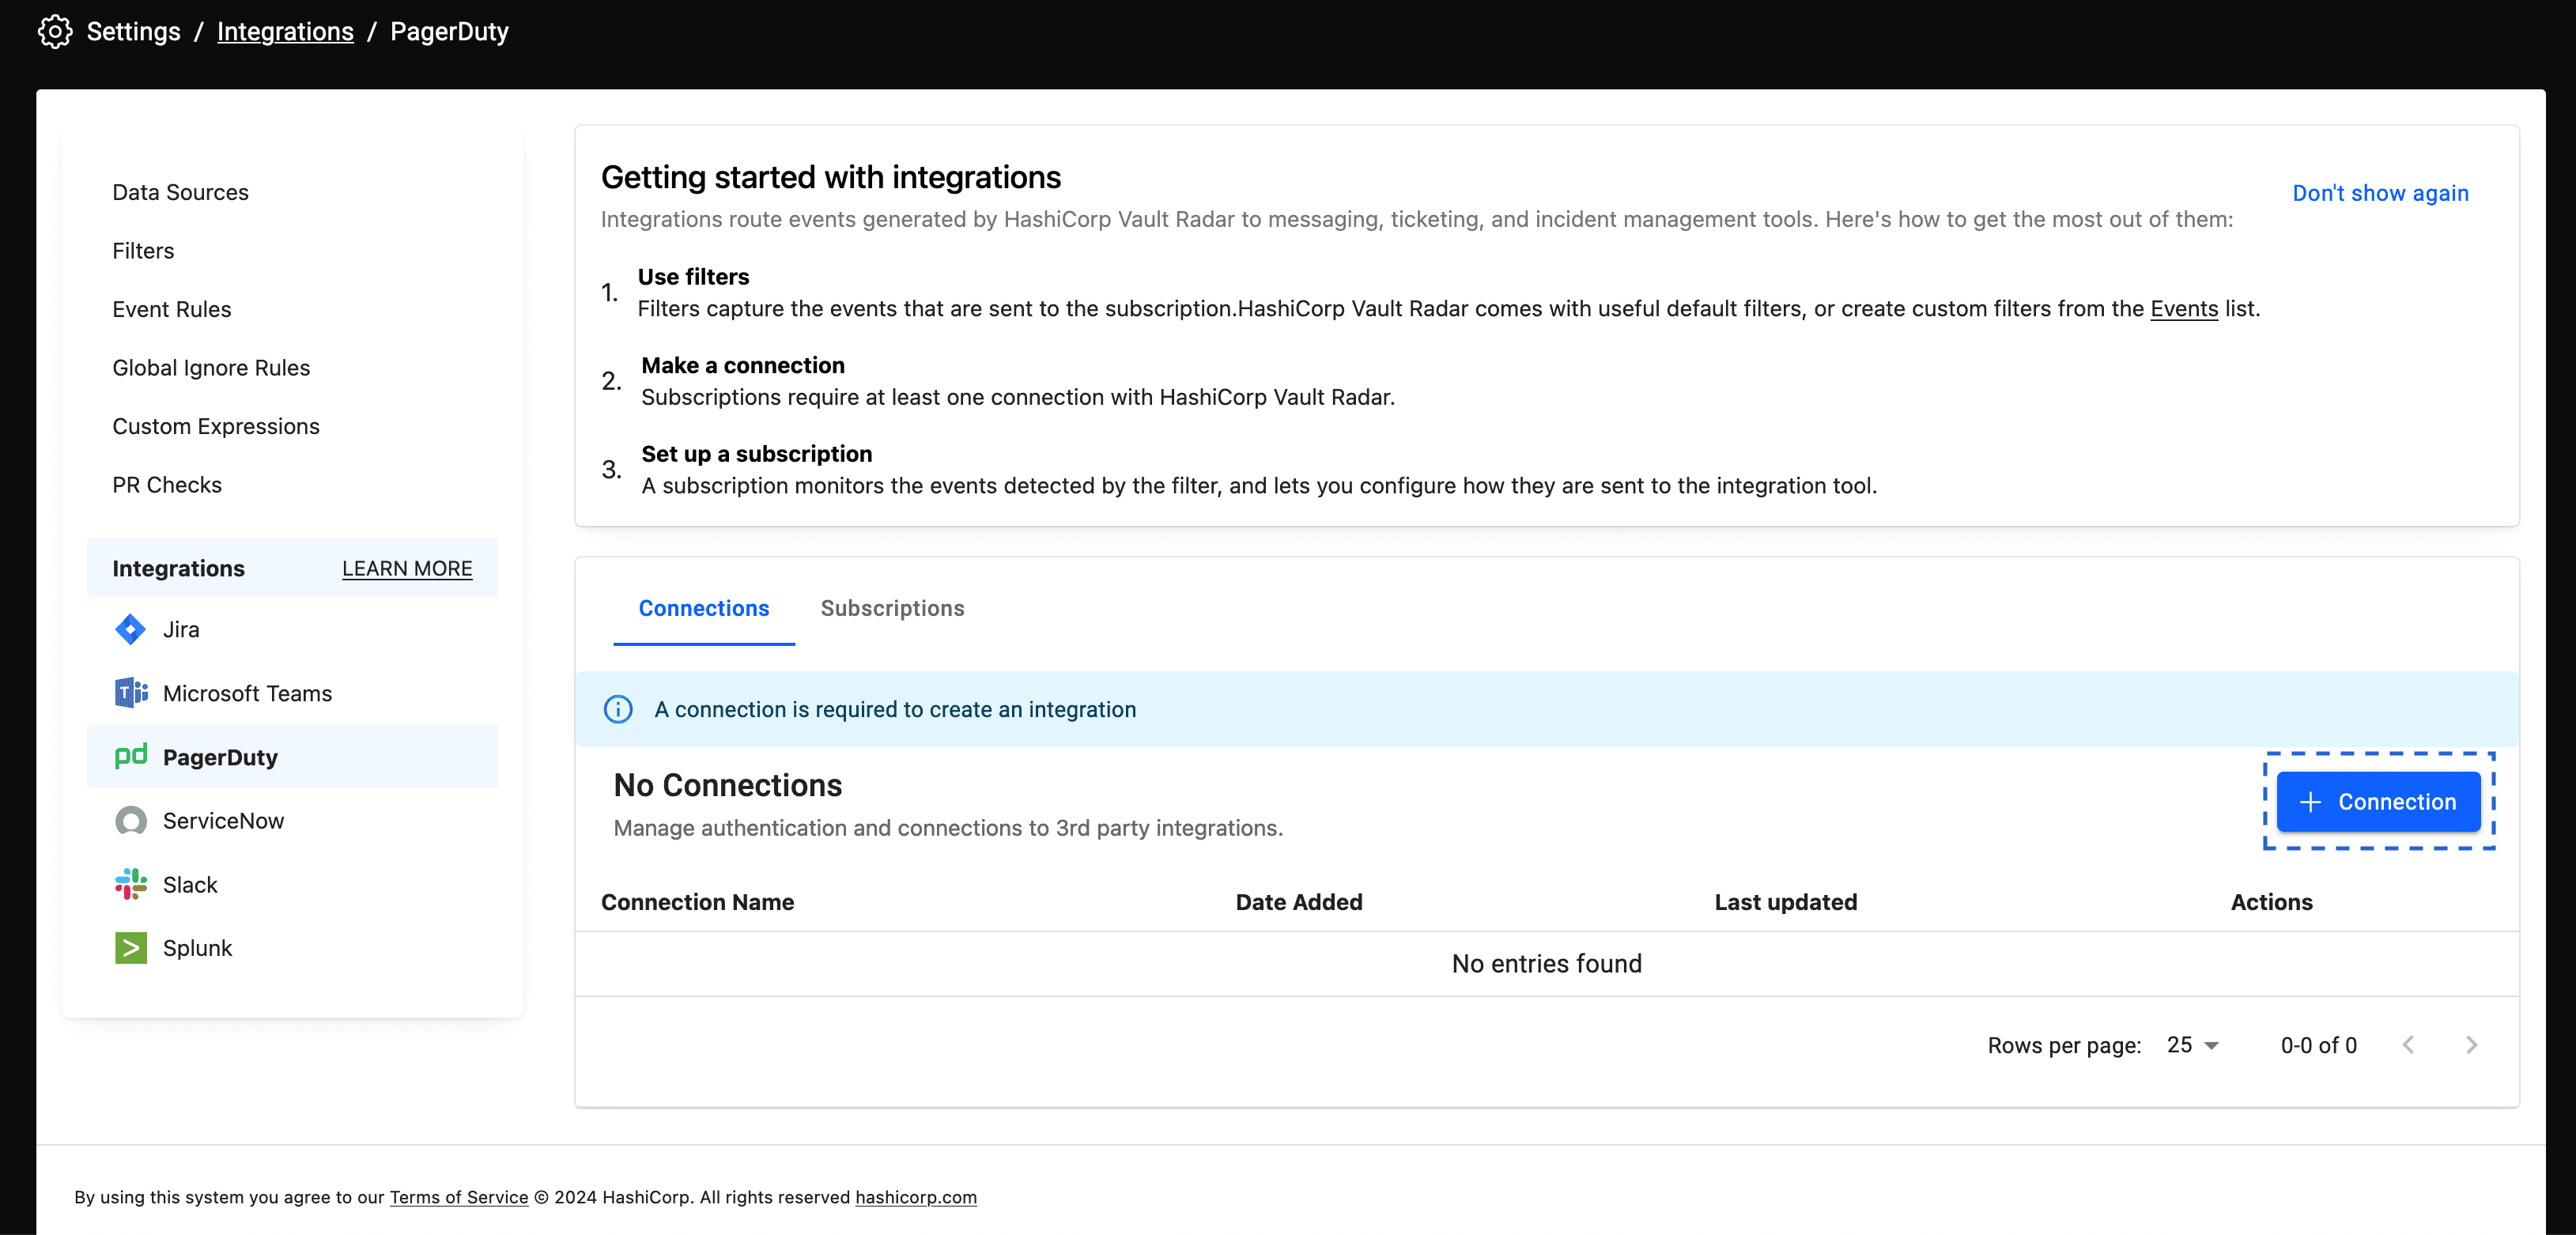Click the LEARN MORE button
Screen dimensions: 2576x1235
406,568
